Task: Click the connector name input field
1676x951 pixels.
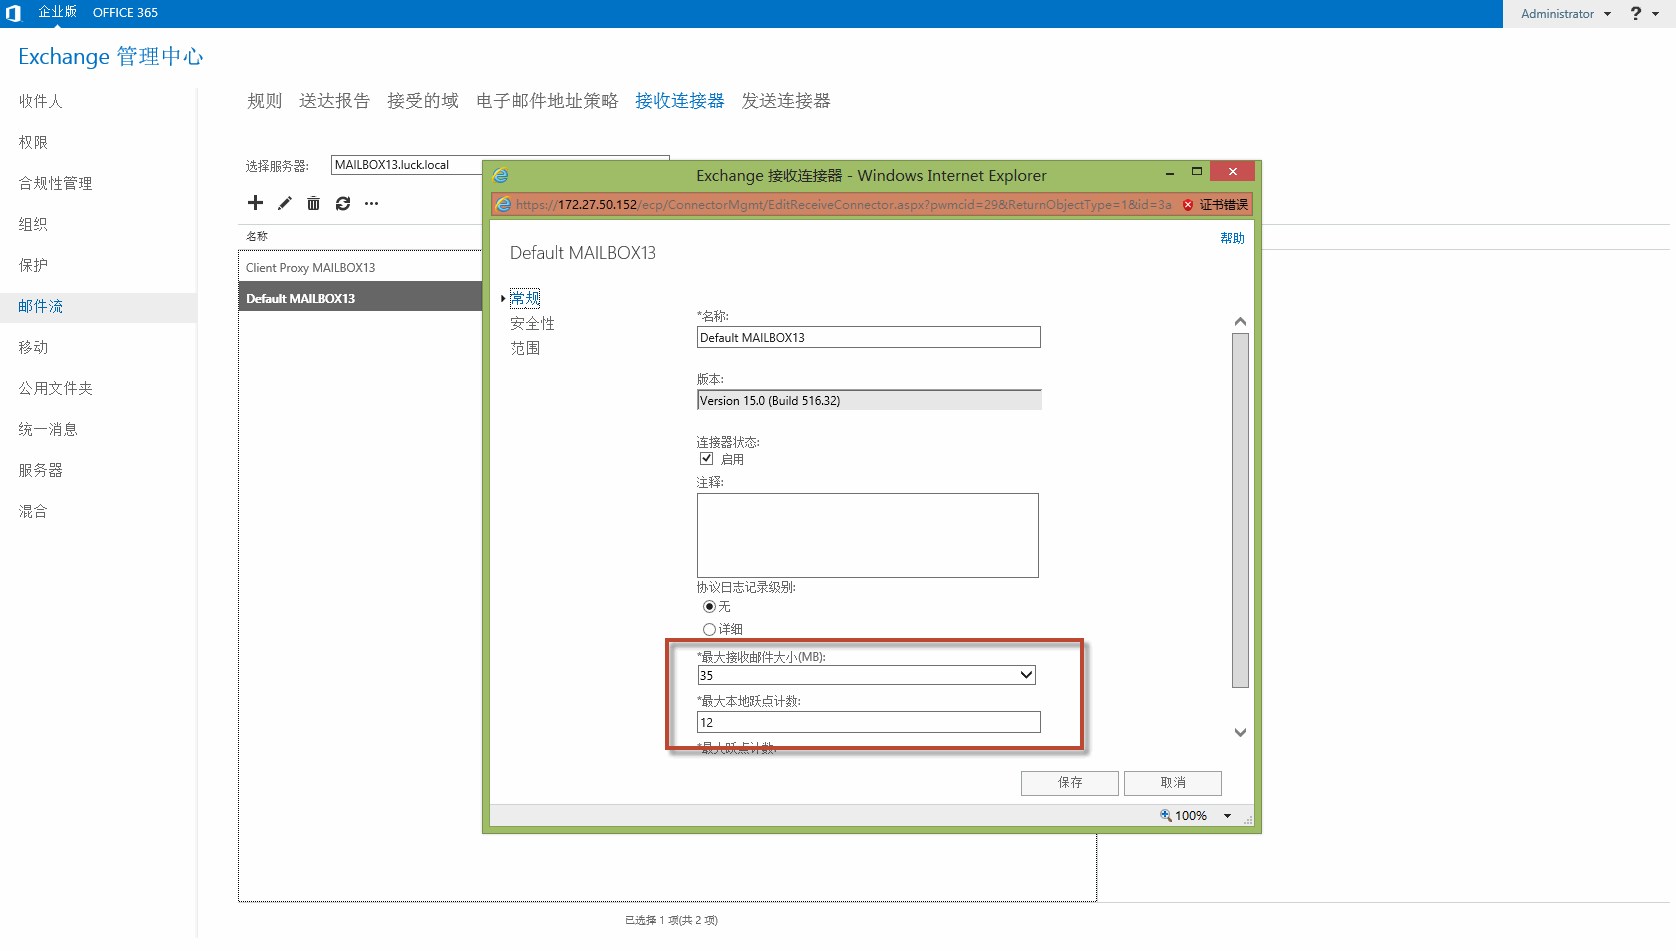Action: coord(868,338)
